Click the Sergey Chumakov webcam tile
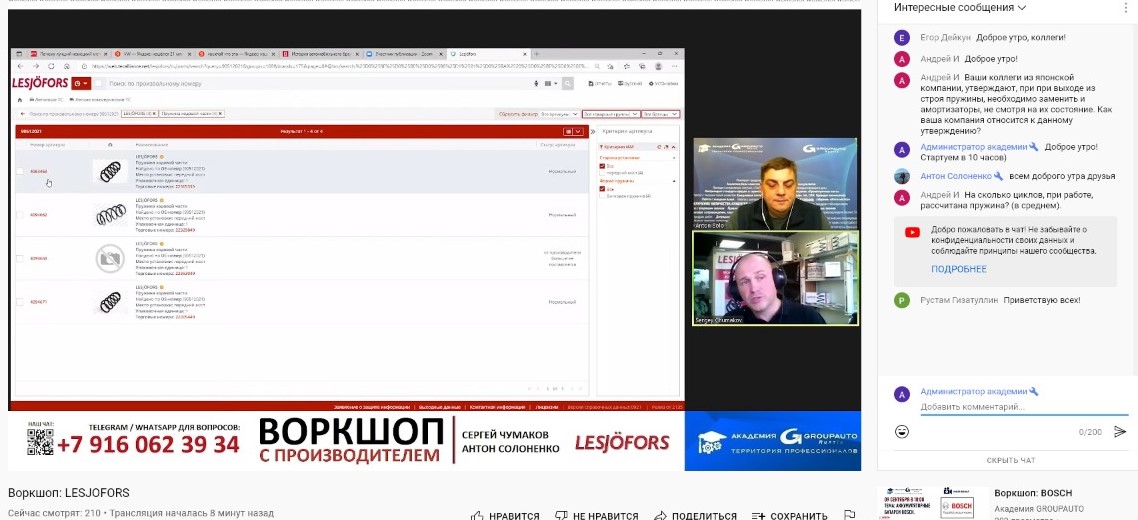The width and height of the screenshot is (1138, 520). click(775, 278)
